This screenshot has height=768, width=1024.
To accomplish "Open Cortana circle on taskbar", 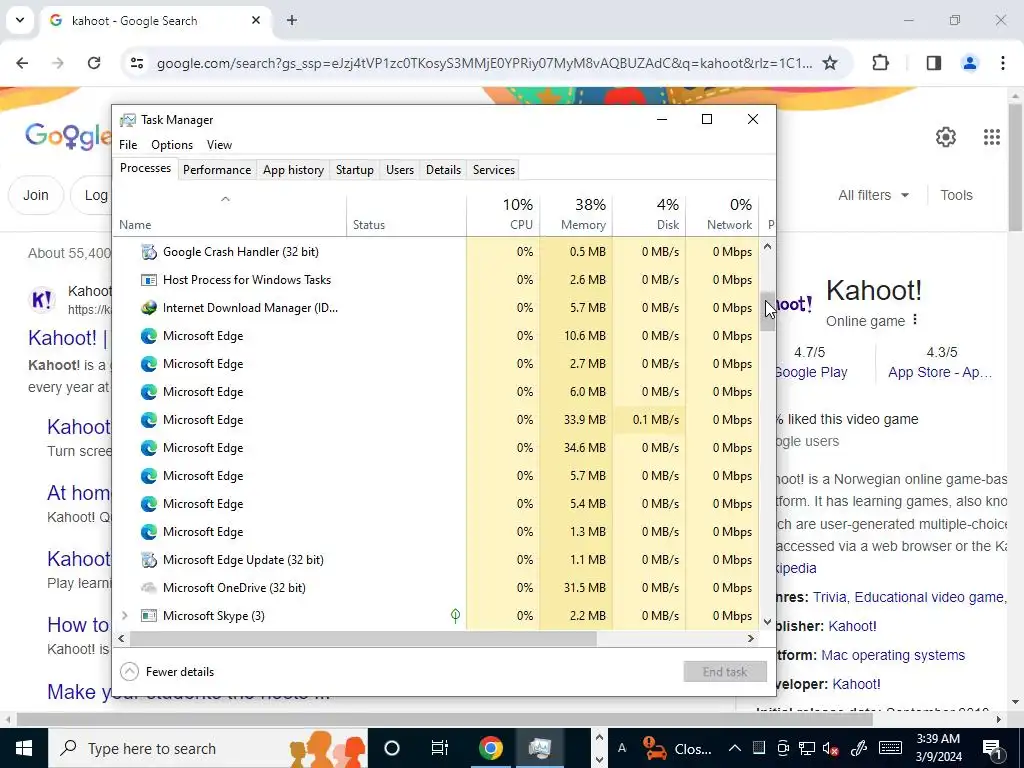I will [391, 748].
